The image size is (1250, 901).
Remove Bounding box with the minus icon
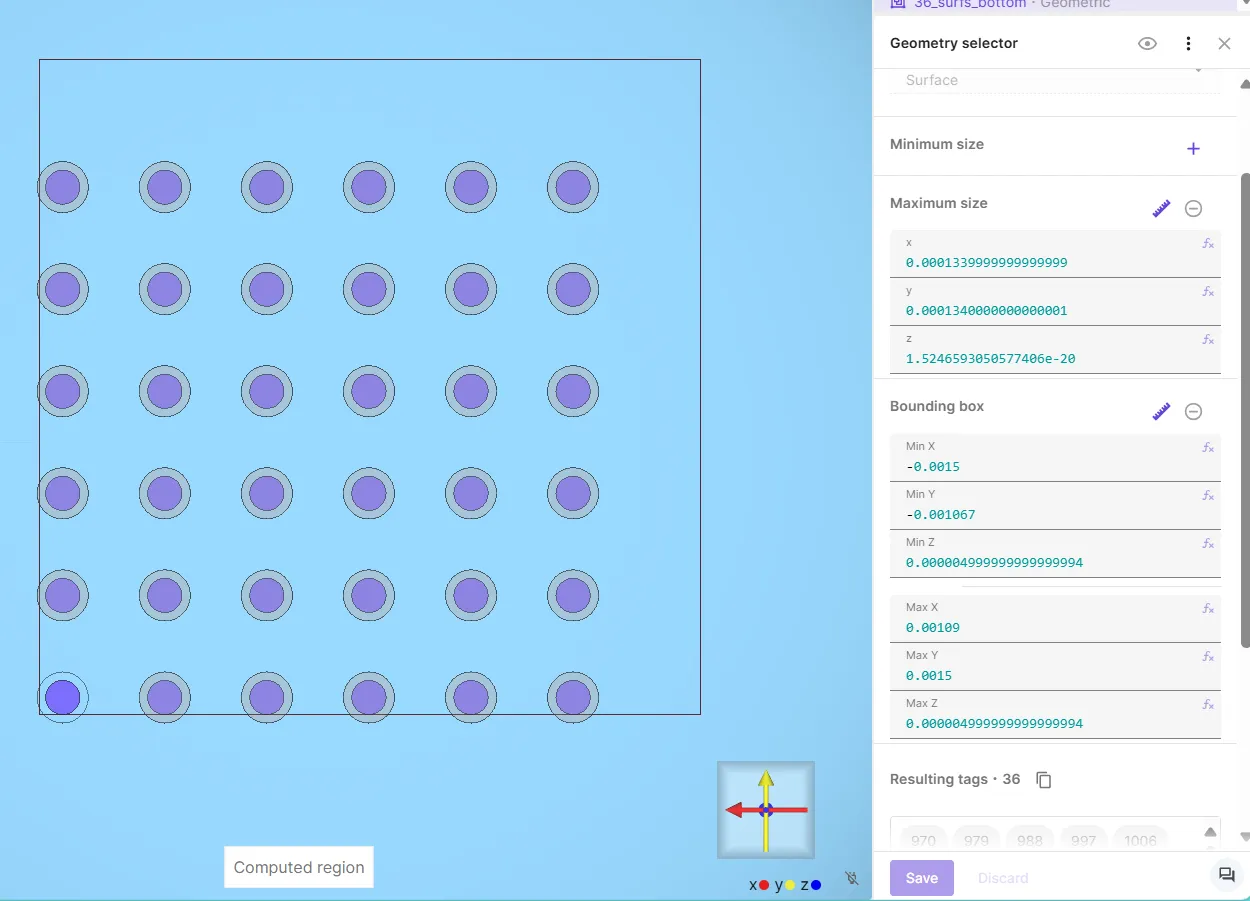click(x=1193, y=411)
